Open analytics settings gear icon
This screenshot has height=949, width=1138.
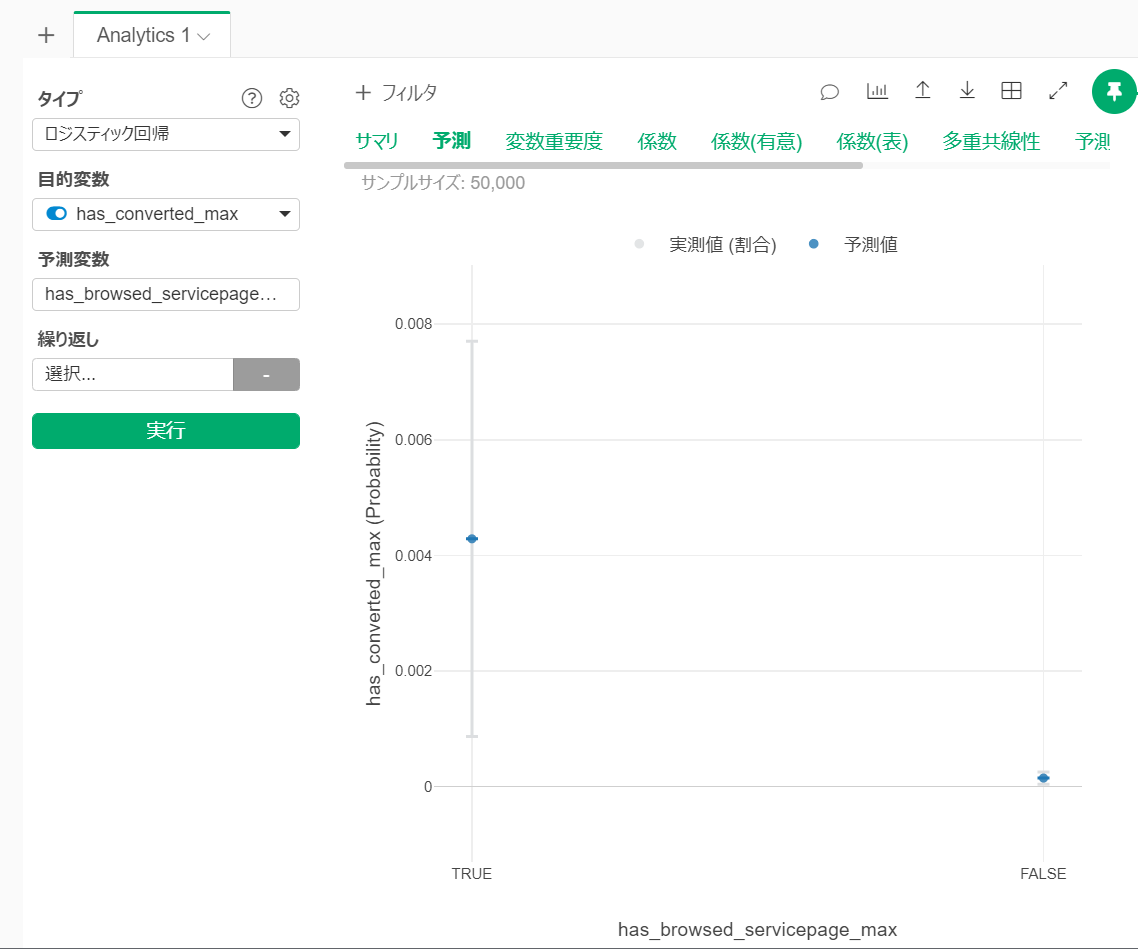pyautogui.click(x=289, y=98)
